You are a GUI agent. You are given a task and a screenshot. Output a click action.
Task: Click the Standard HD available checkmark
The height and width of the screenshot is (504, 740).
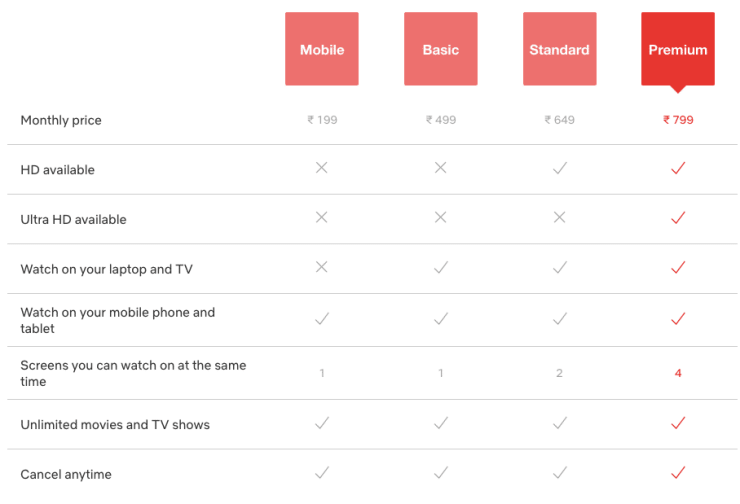pos(559,169)
